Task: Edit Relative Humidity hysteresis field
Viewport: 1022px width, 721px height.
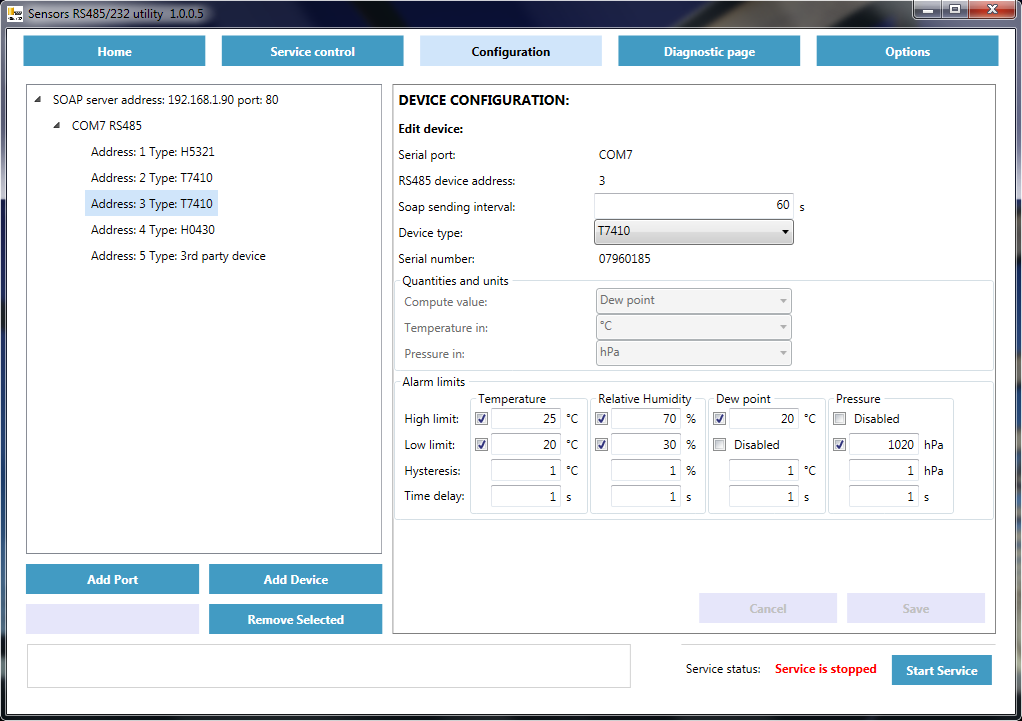Action: (645, 471)
